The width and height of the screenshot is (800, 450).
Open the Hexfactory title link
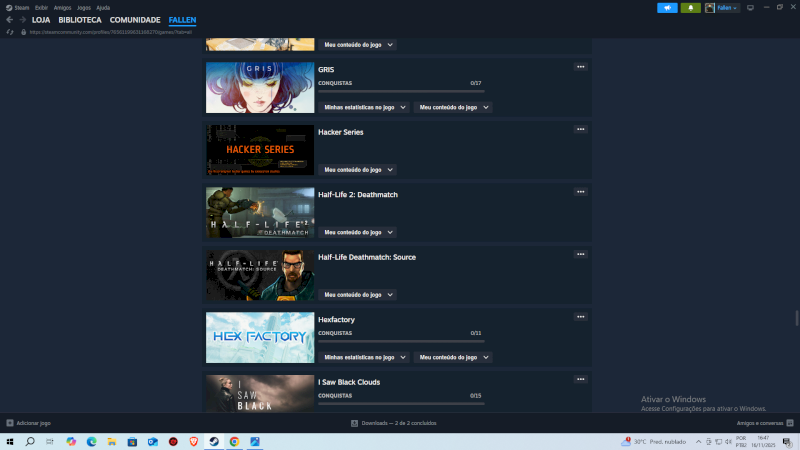point(336,319)
